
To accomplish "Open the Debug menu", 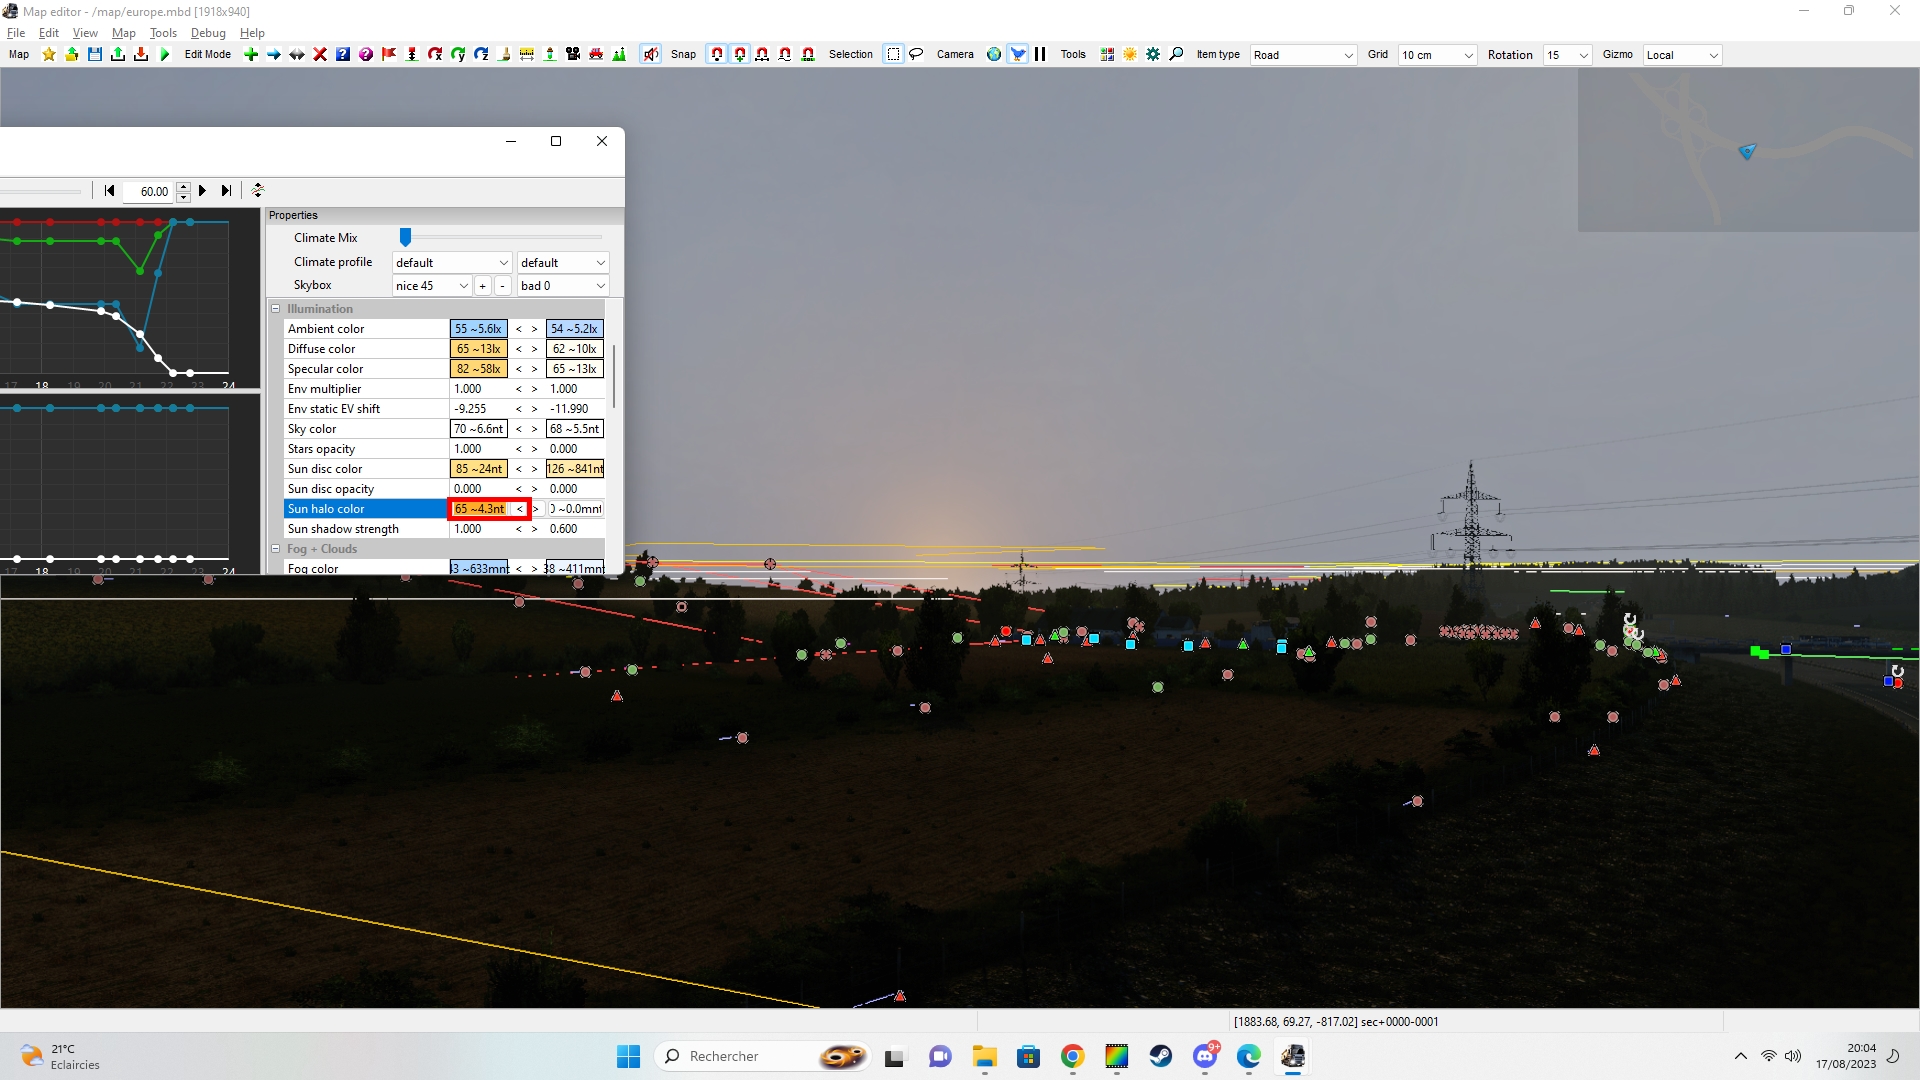I will click(x=208, y=33).
